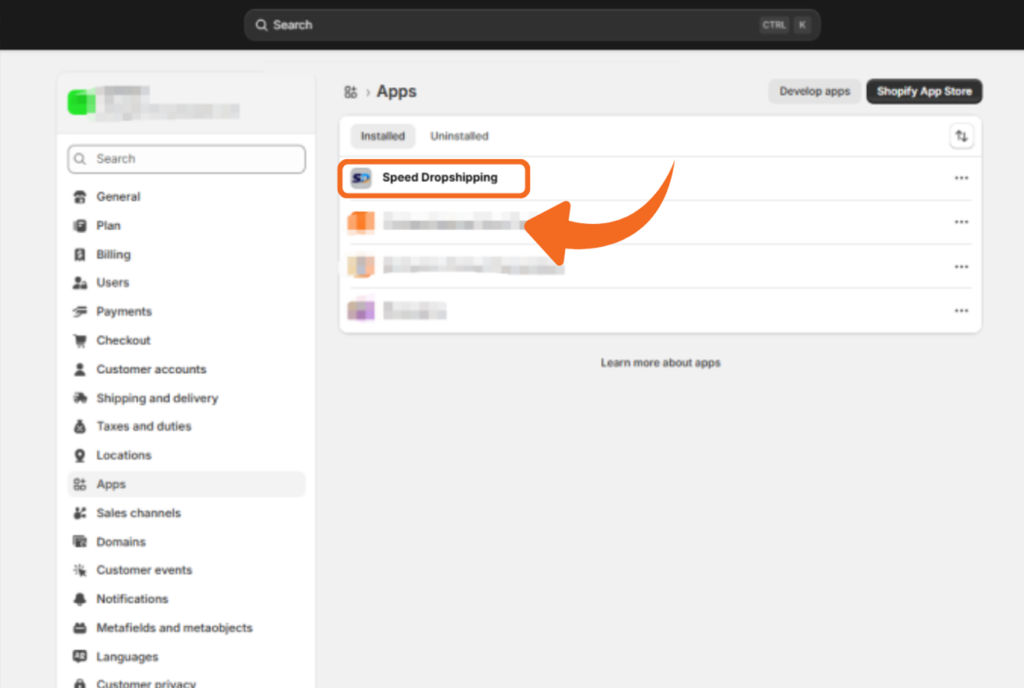This screenshot has width=1024, height=688.
Task: Click the Shopify App Store button
Action: coord(924,92)
